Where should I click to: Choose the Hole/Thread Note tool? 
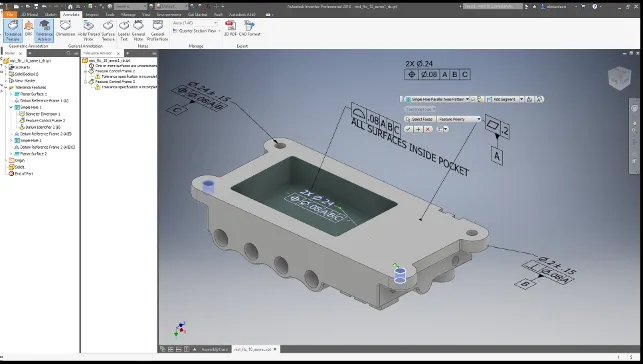89,31
